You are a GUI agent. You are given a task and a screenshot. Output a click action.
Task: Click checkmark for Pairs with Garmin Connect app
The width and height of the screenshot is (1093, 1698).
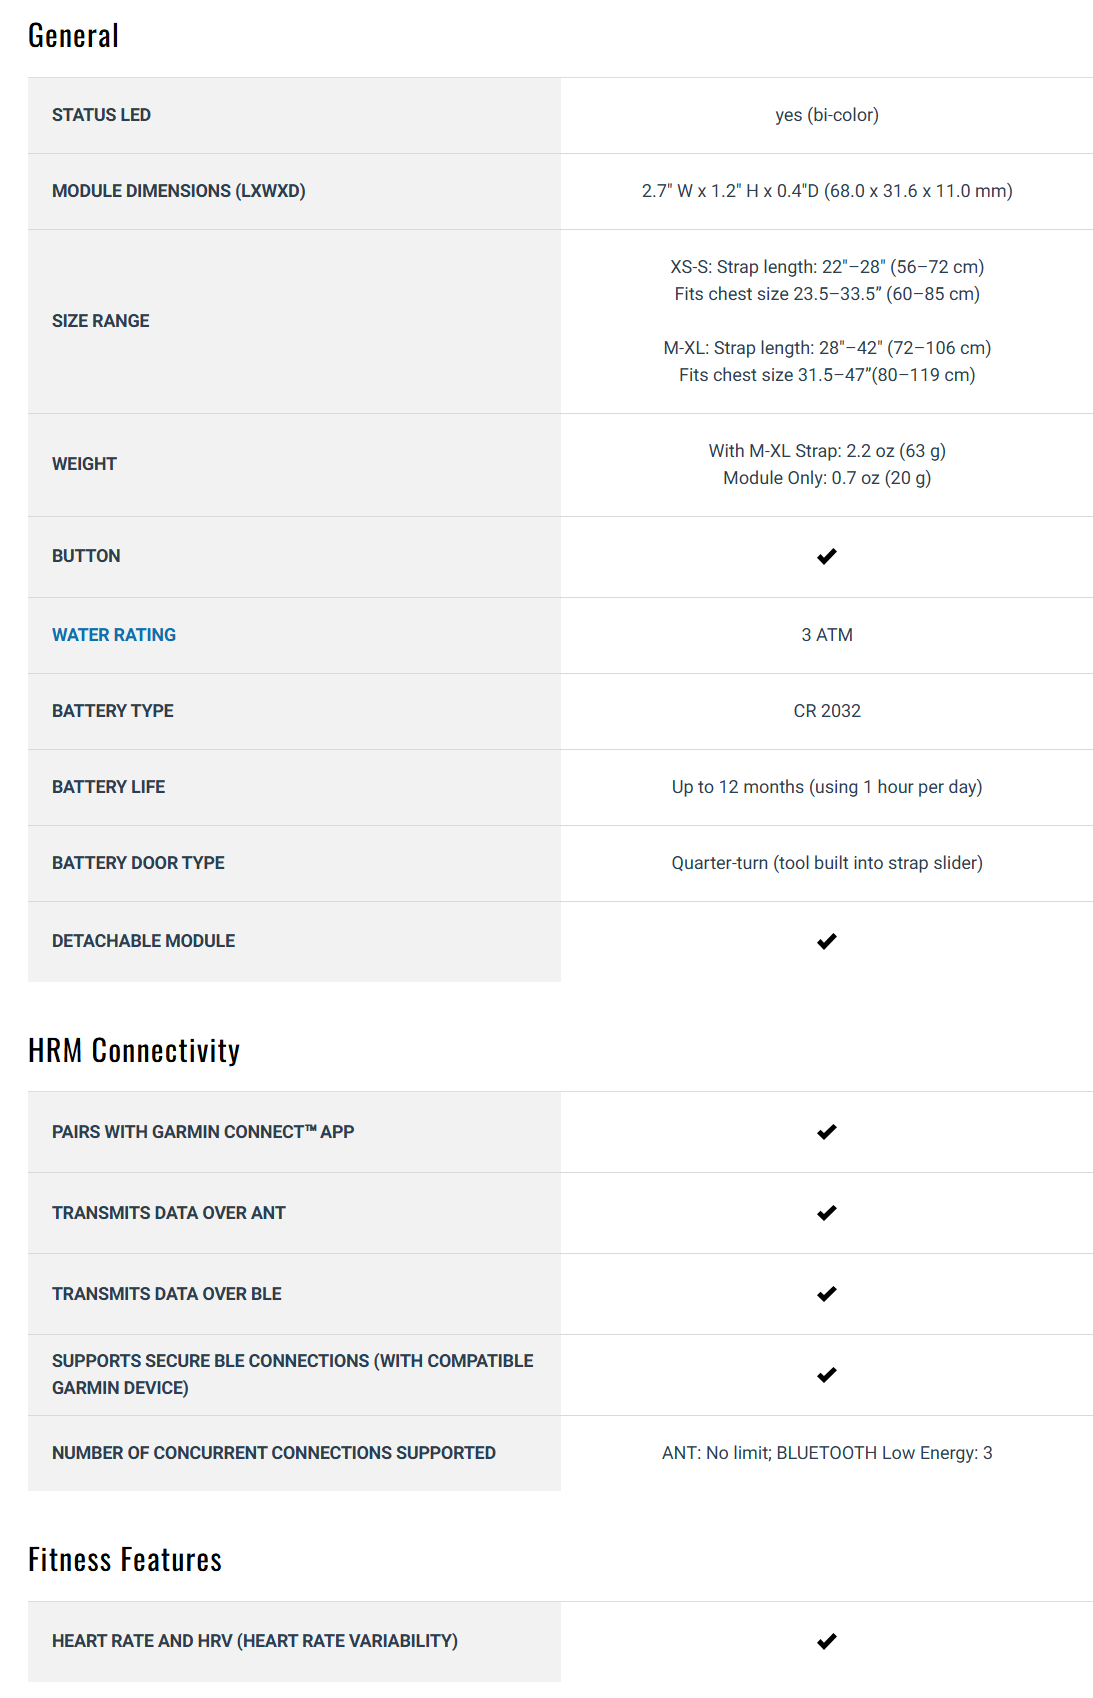pyautogui.click(x=826, y=1132)
